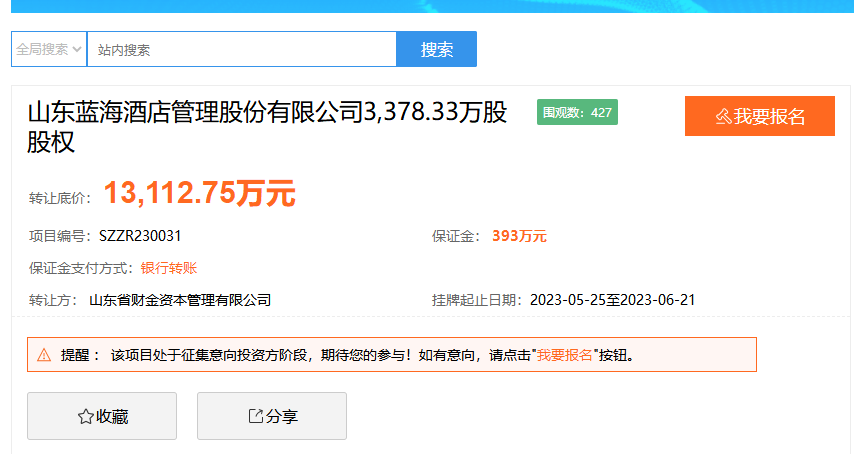Click the 转让底价 label
The height and width of the screenshot is (454, 854).
60,198
